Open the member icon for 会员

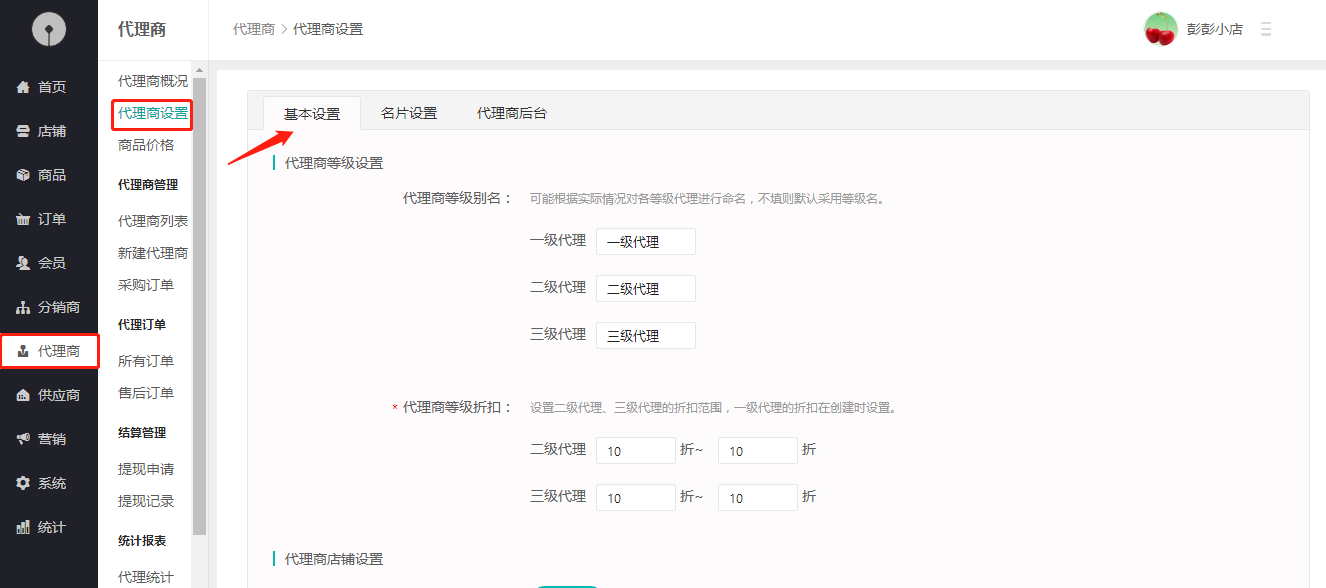pos(23,263)
